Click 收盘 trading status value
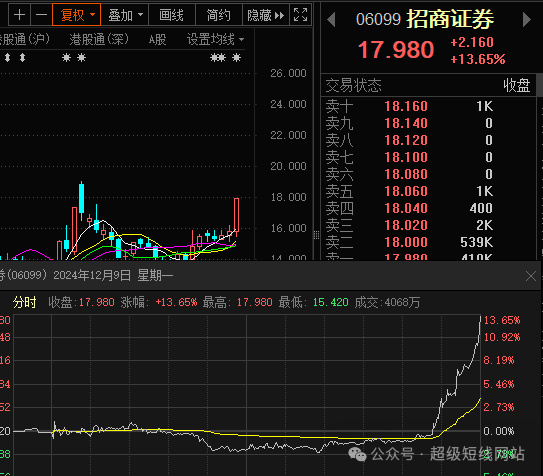This screenshot has width=543, height=476. (516, 85)
